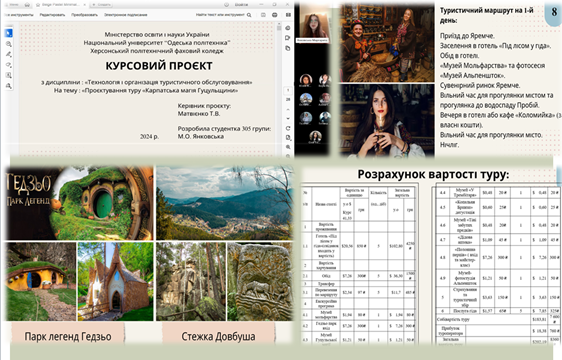Open the document page display options icon
Image resolution: width=562 pixels, height=360 pixels.
pyautogui.click(x=288, y=137)
